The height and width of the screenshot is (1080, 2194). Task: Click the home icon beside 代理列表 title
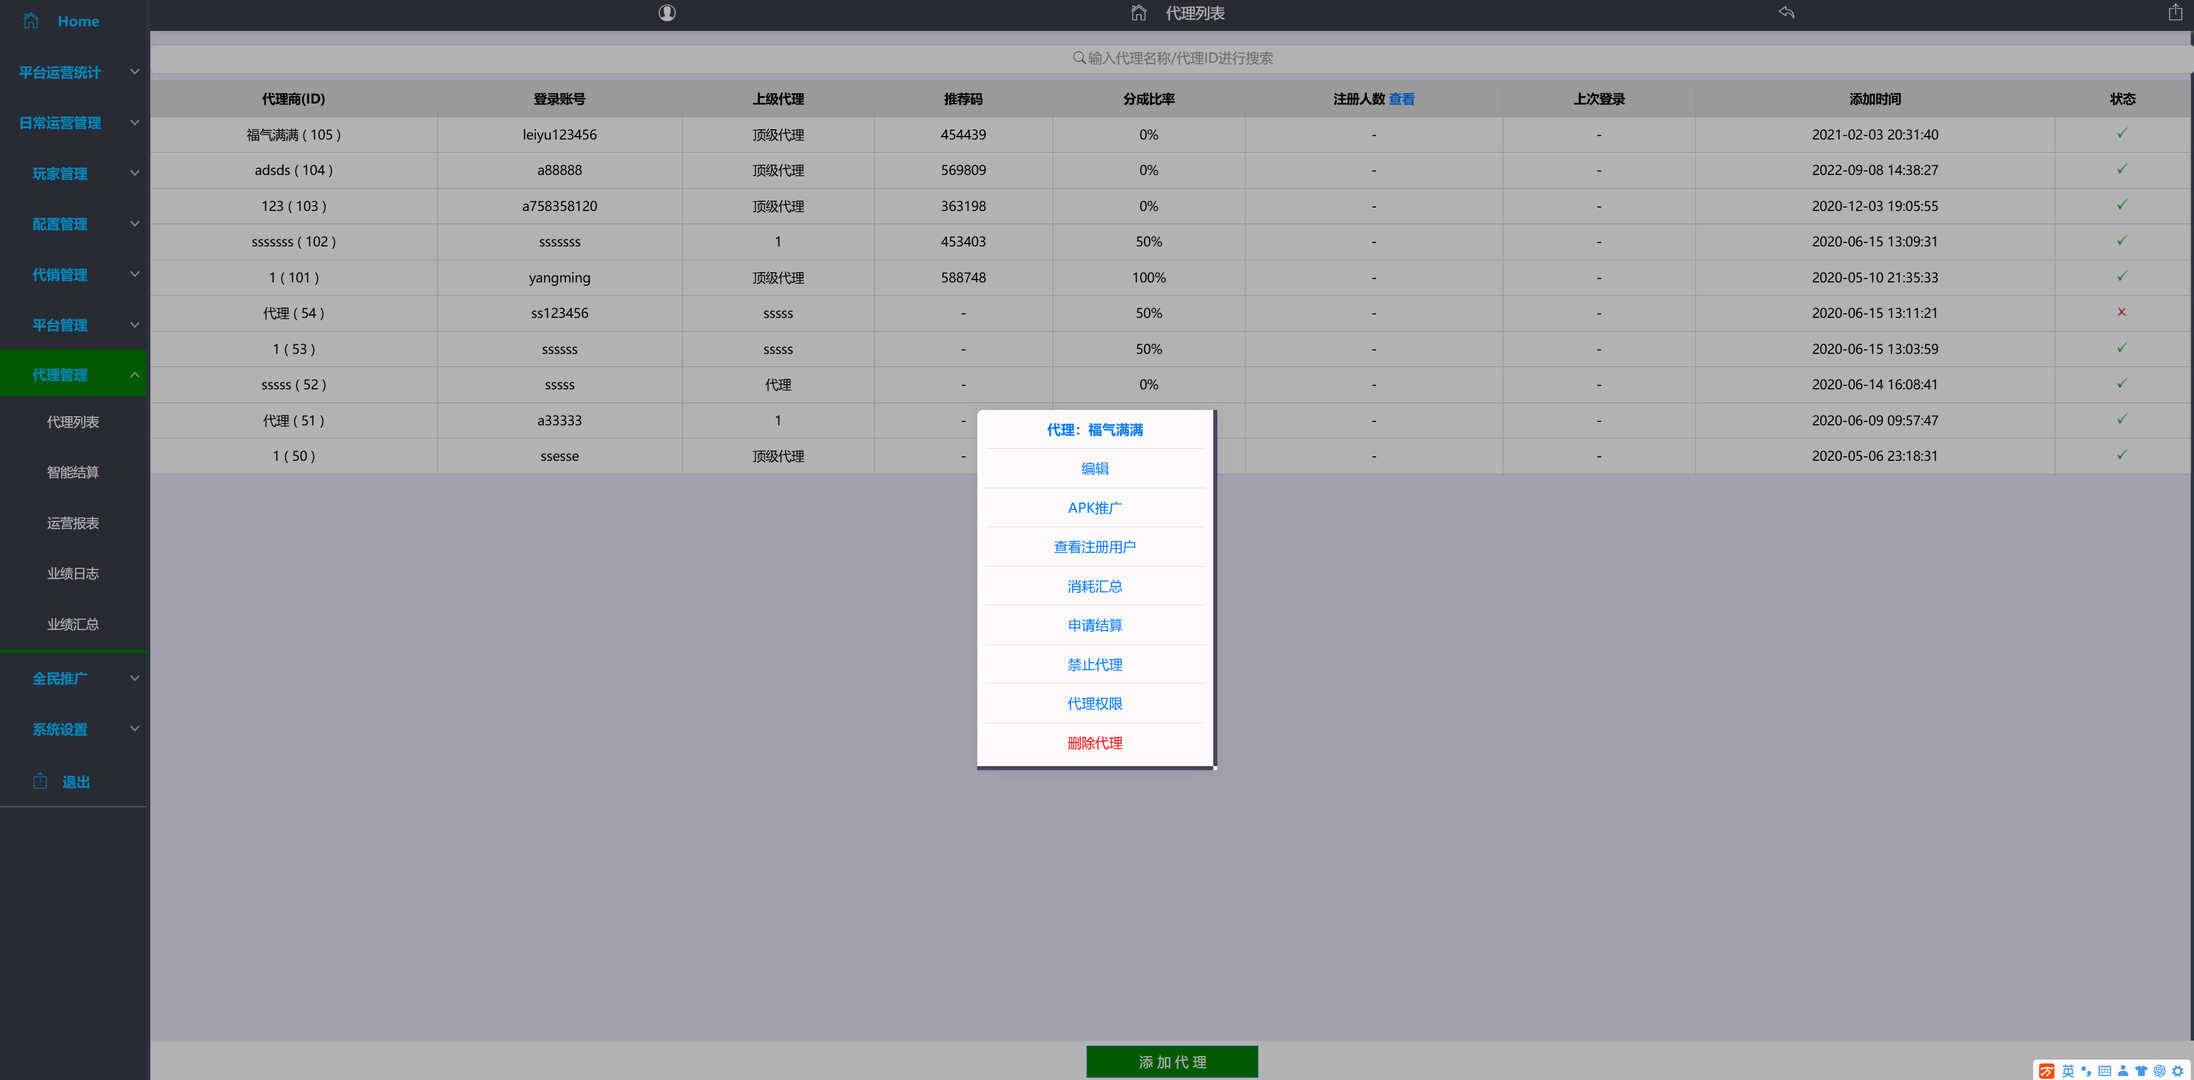point(1138,13)
